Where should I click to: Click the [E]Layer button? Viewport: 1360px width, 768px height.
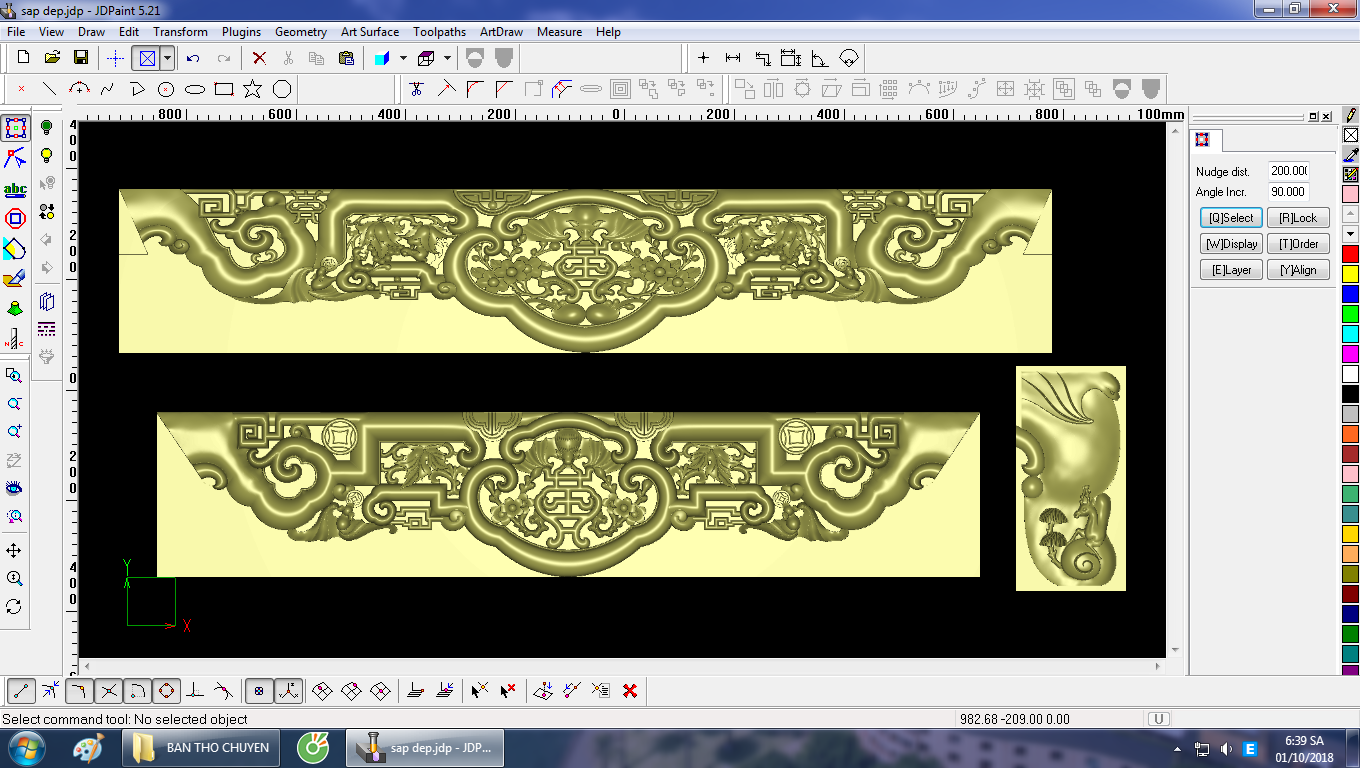coord(1231,270)
